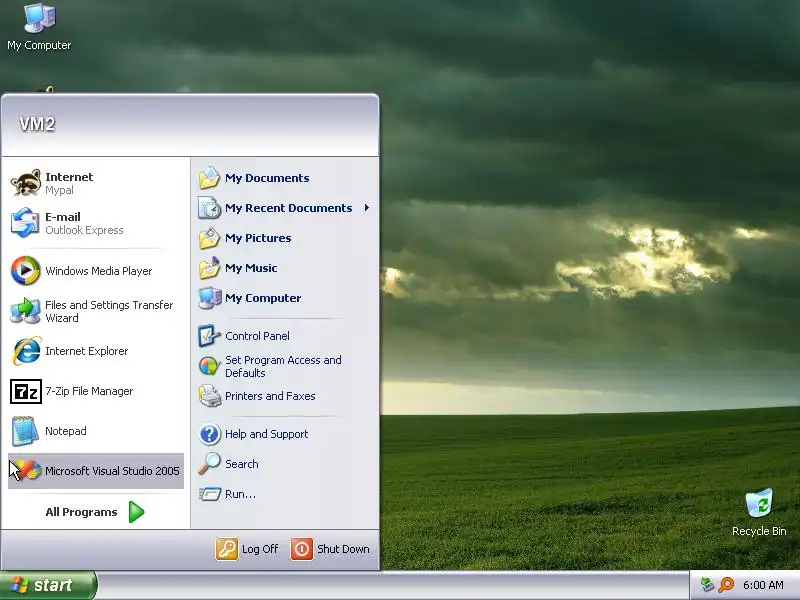Viewport: 800px width, 600px height.
Task: Click the "All Programs" text label
Action: tap(81, 512)
